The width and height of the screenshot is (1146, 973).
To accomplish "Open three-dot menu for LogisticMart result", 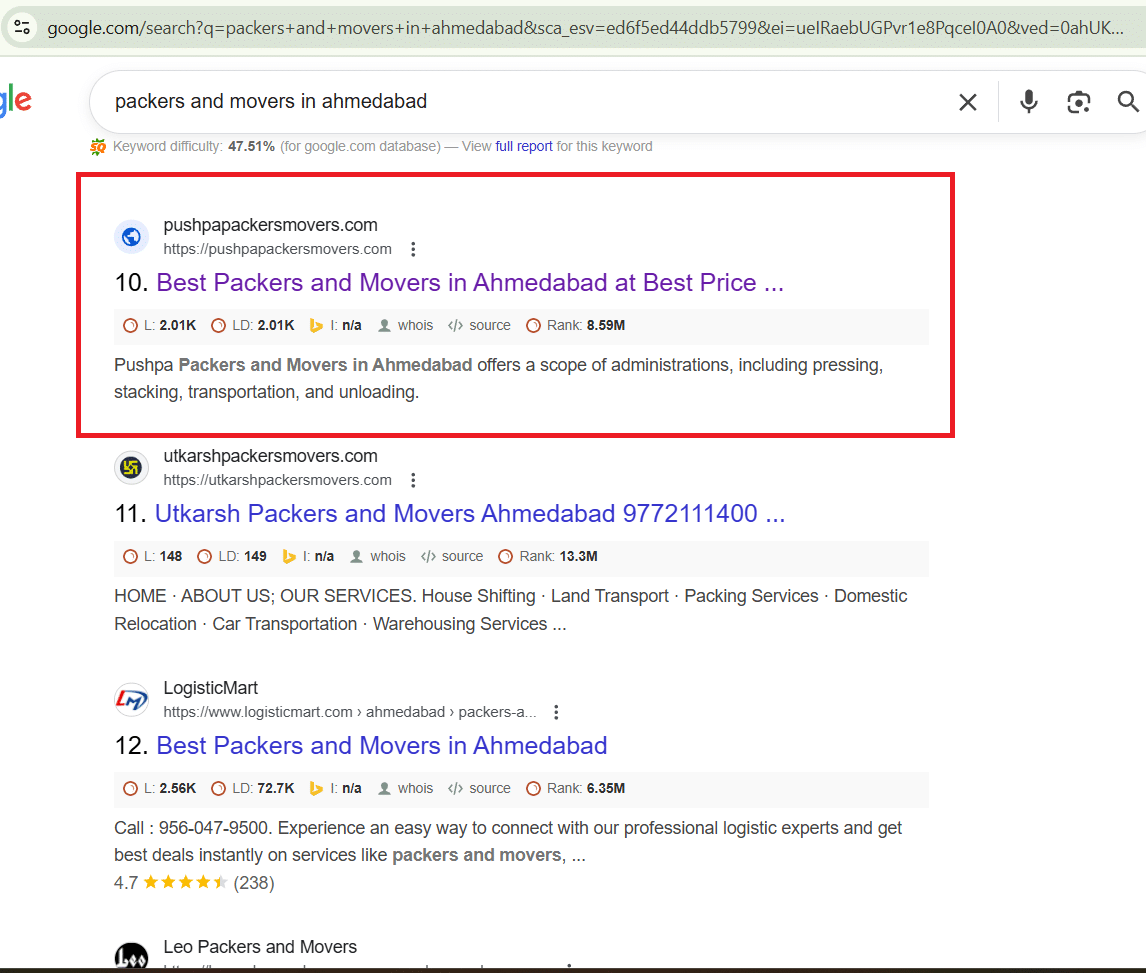I will (x=557, y=712).
